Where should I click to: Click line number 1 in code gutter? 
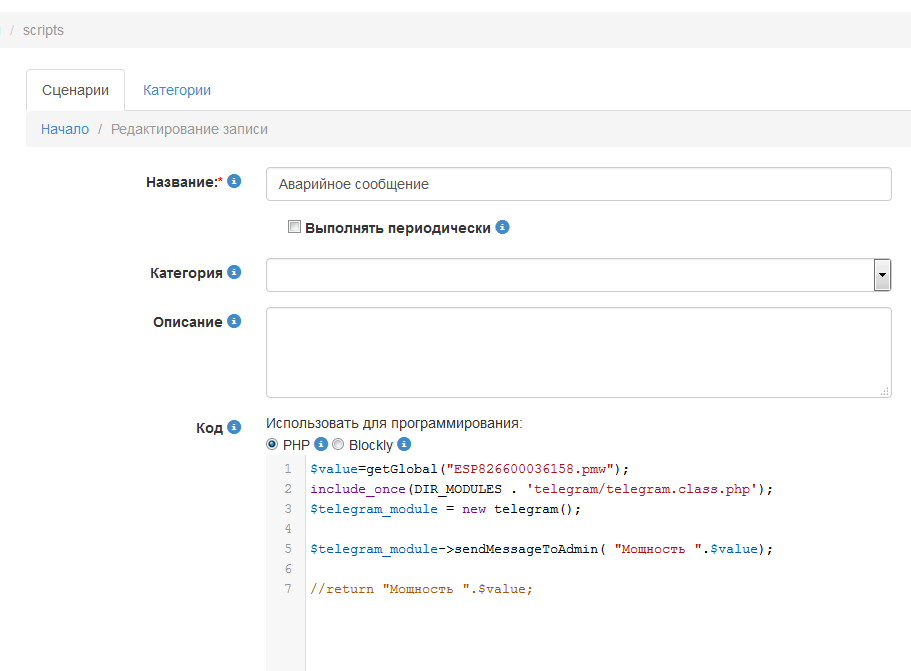pos(288,469)
